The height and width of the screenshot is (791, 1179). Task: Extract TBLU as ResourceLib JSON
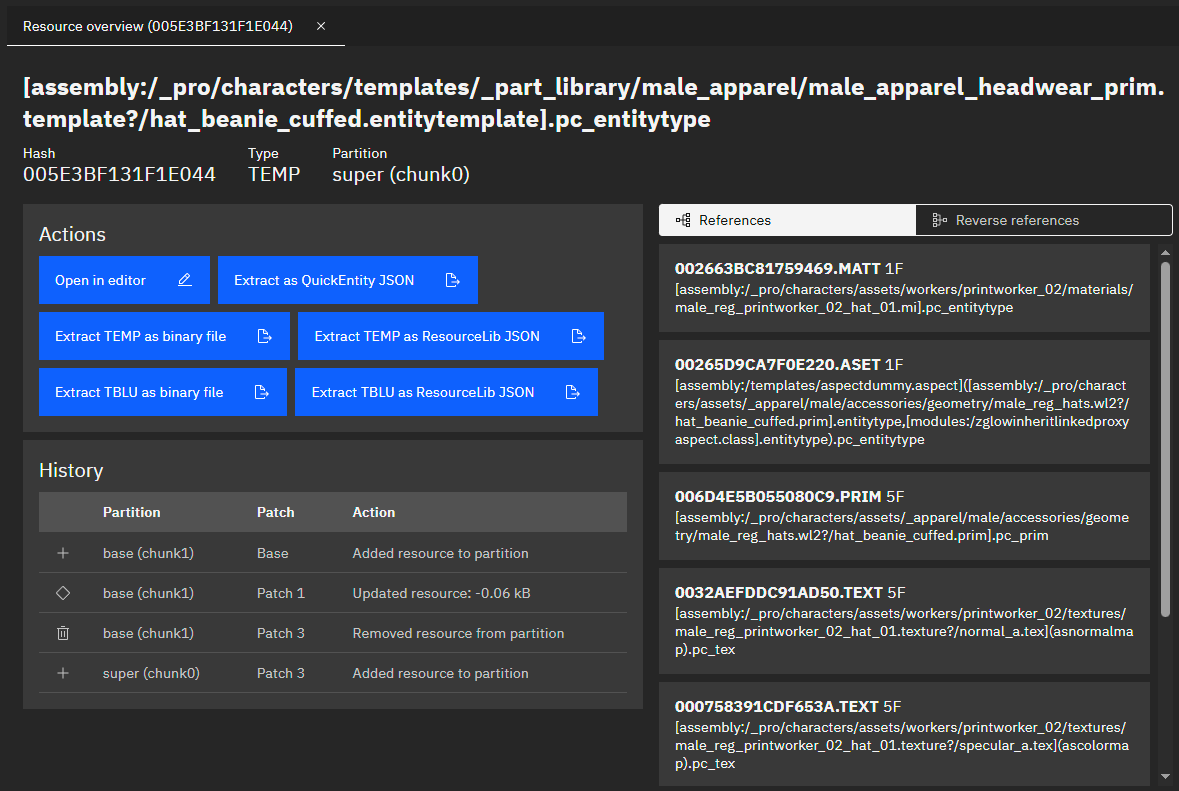tap(446, 392)
